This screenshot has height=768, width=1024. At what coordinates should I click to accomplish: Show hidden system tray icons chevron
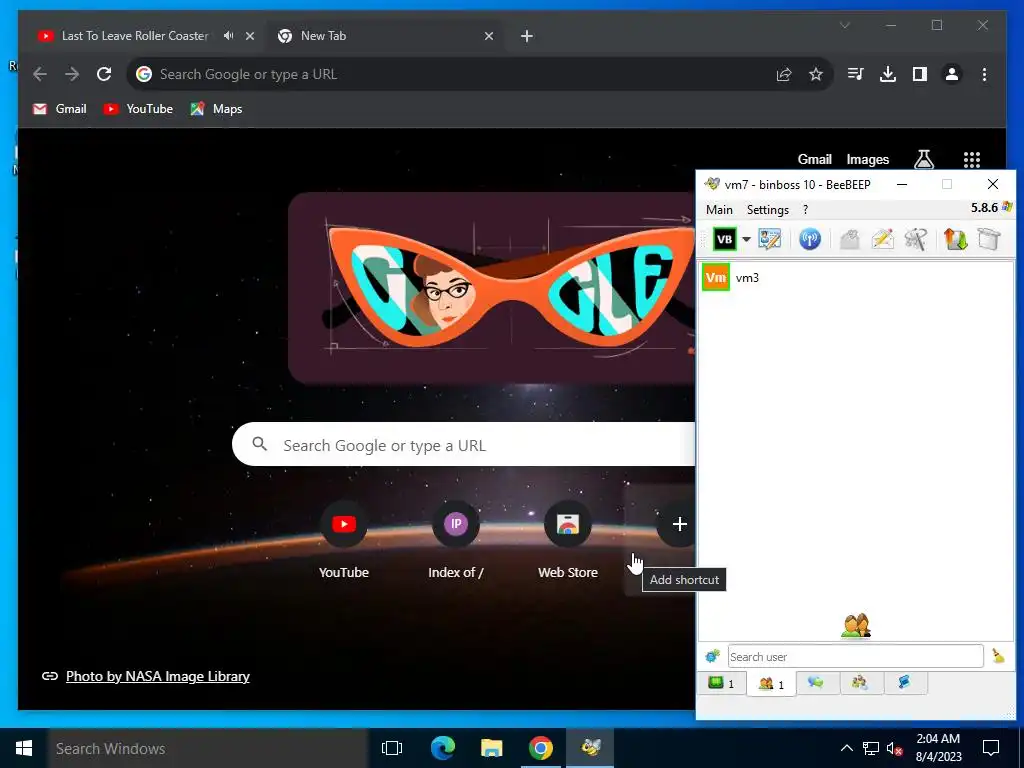coord(846,748)
